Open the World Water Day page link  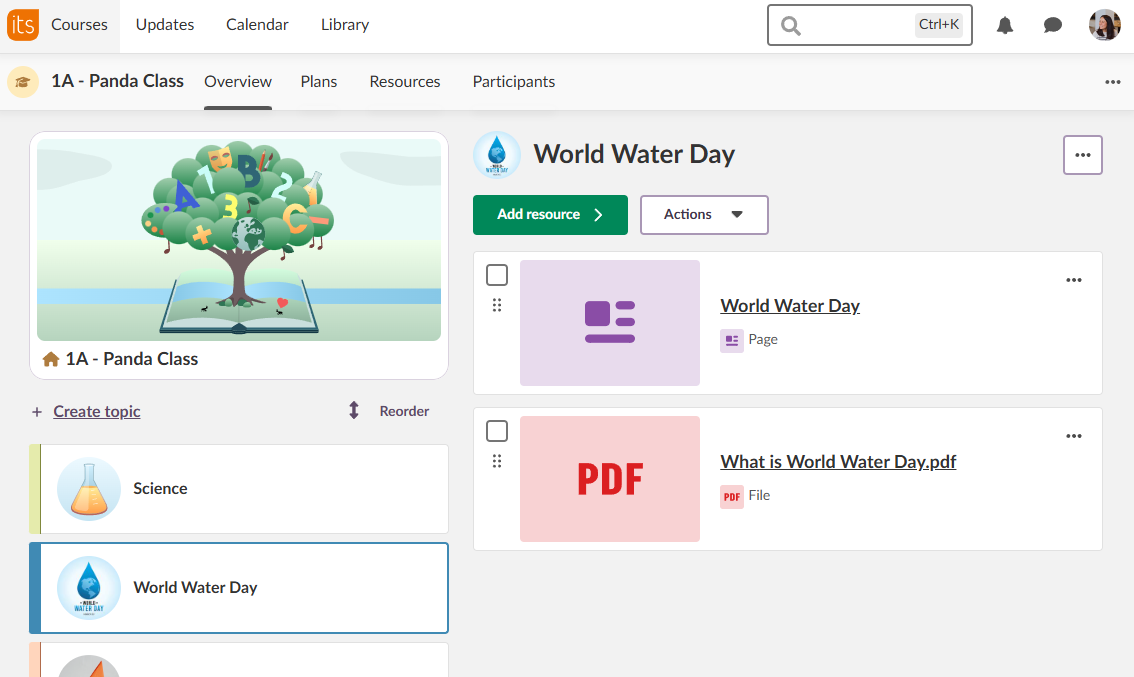tap(790, 306)
